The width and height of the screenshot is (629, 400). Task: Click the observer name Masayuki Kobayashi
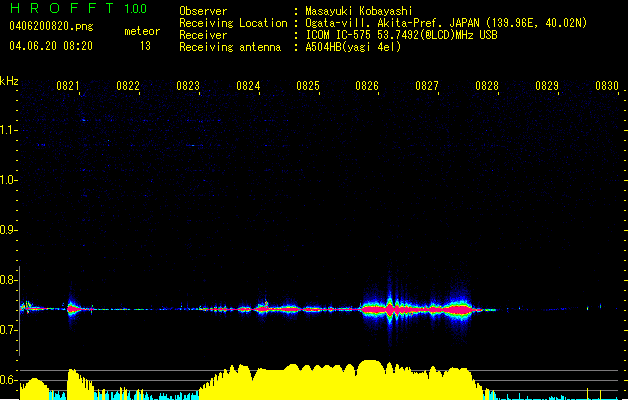coord(359,11)
